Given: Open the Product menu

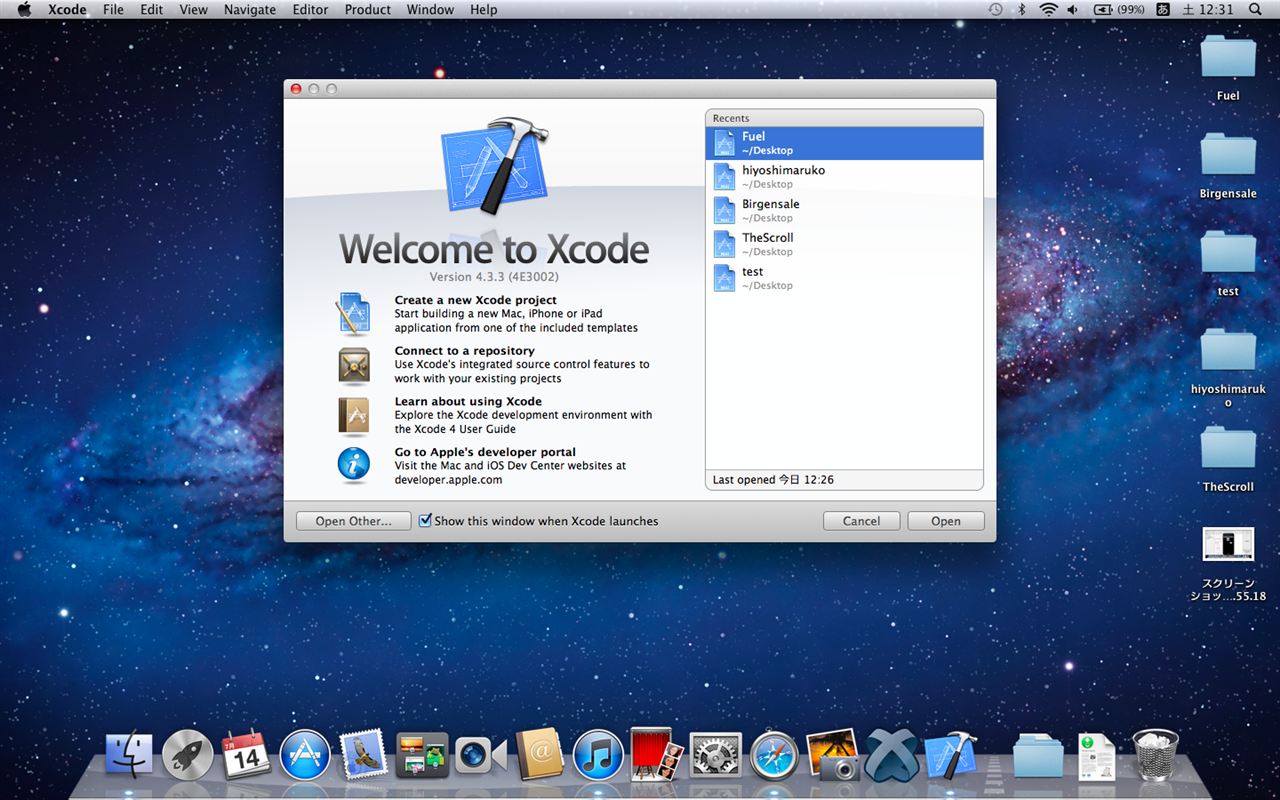Looking at the screenshot, I should pos(368,9).
